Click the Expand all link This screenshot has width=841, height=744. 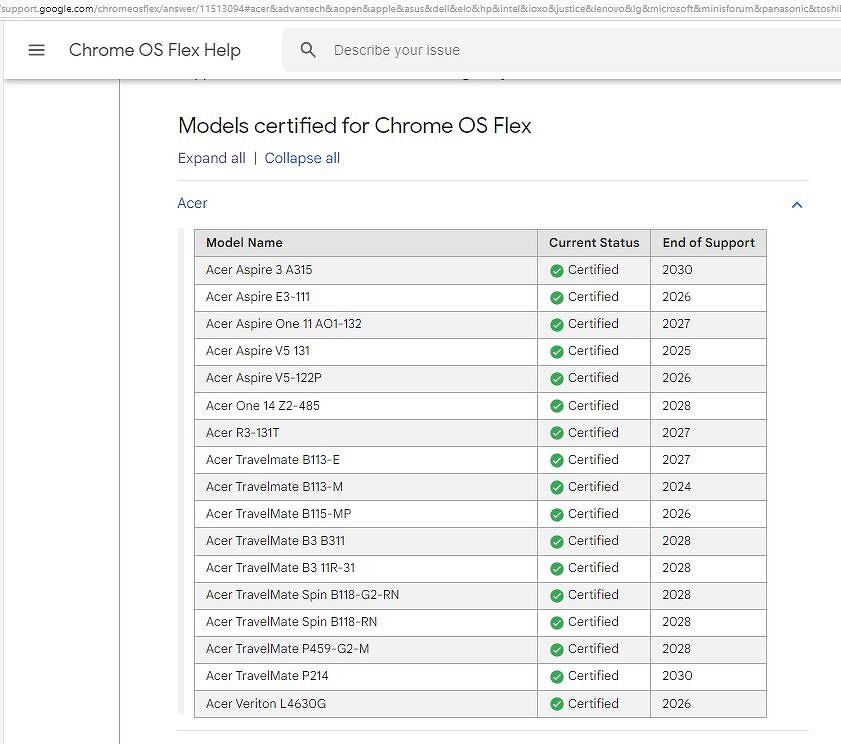211,158
